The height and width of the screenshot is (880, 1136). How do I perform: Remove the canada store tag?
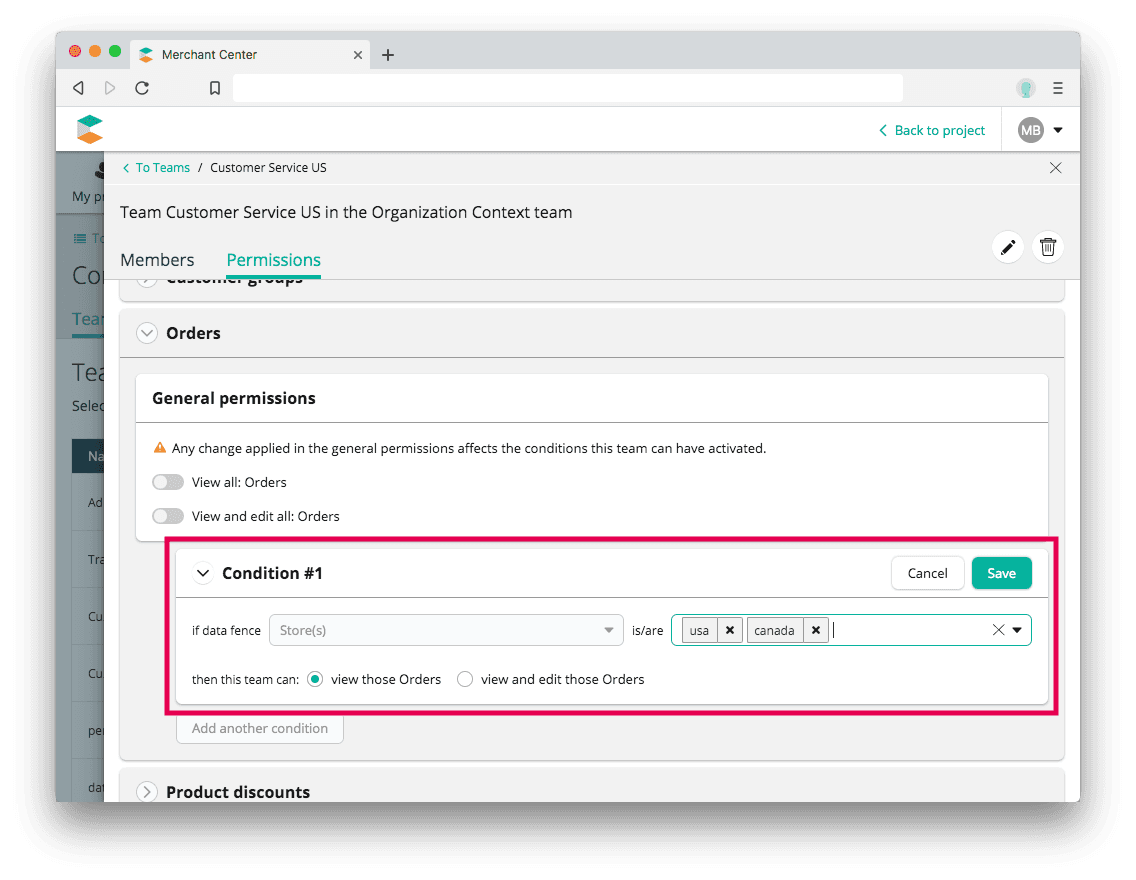coord(816,630)
